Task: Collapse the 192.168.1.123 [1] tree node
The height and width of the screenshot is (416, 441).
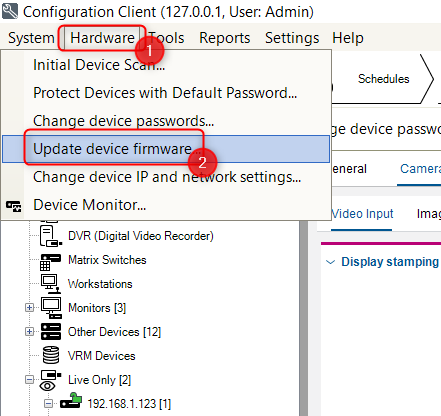Action: 48,404
